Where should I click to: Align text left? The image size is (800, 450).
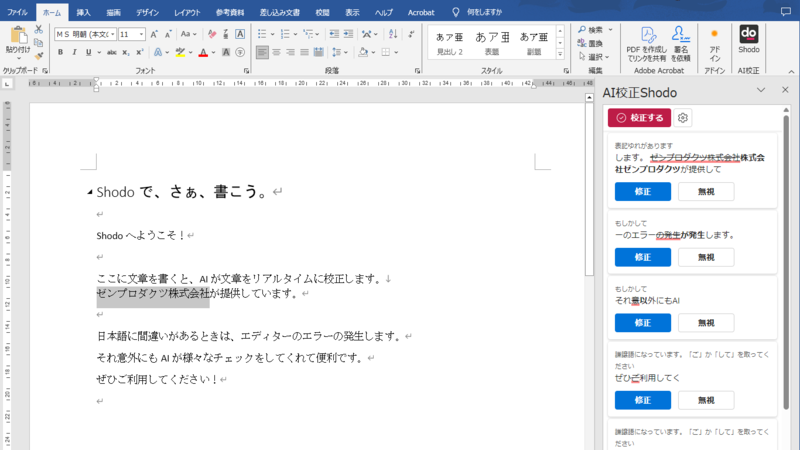coord(262,52)
